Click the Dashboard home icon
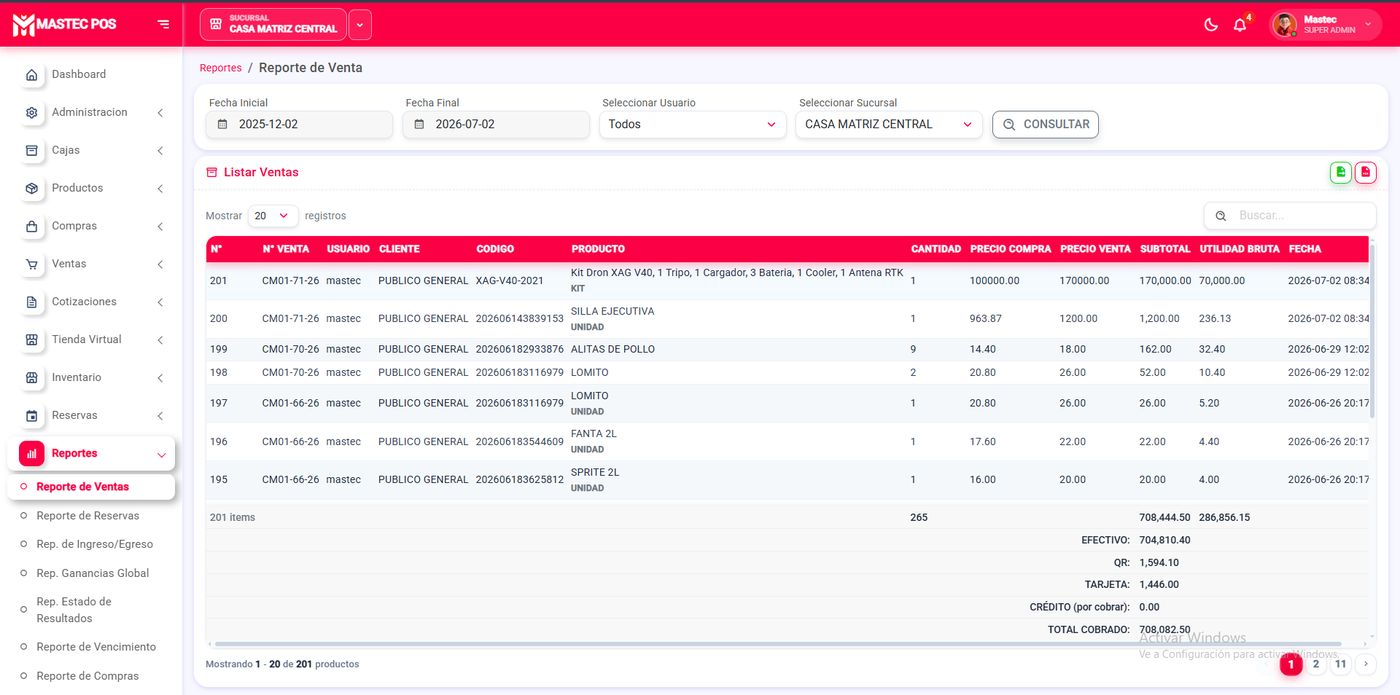This screenshot has height=695, width=1400. click(x=32, y=75)
